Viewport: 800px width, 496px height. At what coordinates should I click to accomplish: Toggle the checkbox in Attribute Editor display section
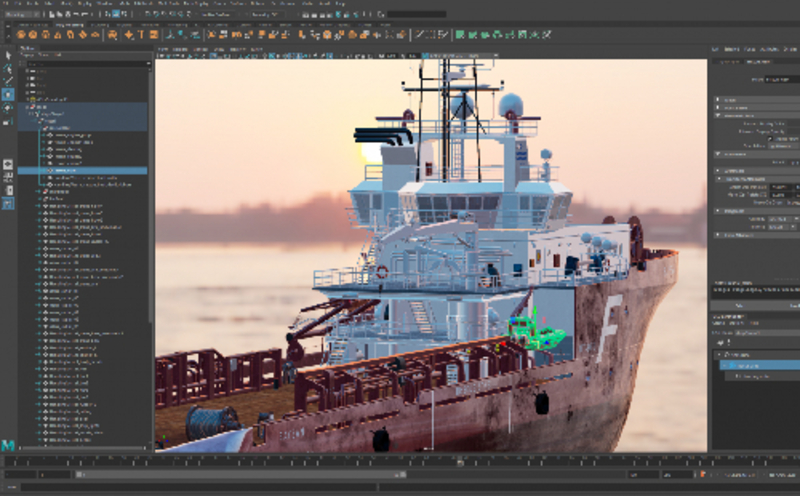770,138
